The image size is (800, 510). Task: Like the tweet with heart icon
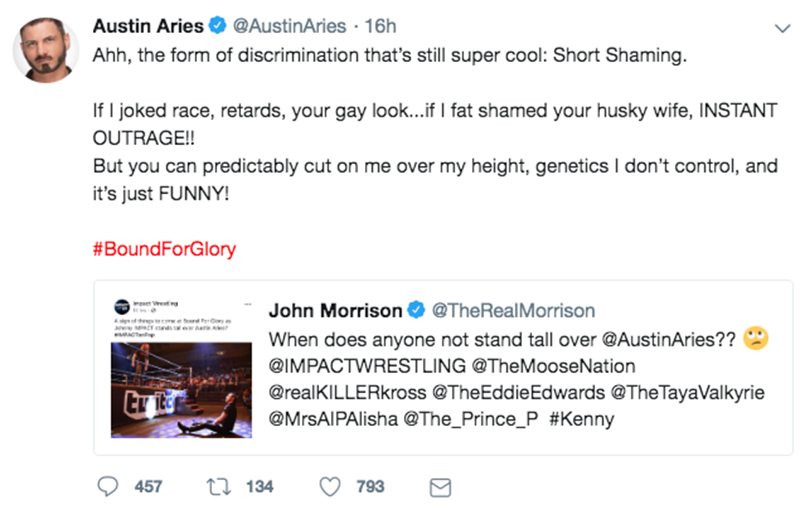[x=331, y=486]
